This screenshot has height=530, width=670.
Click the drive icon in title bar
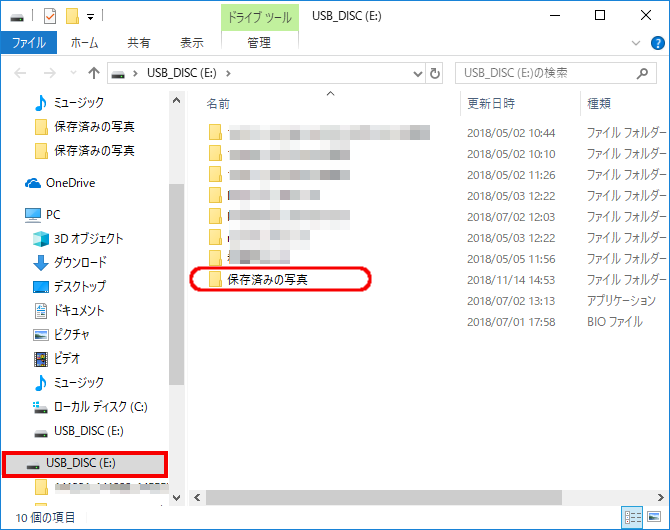[17, 18]
